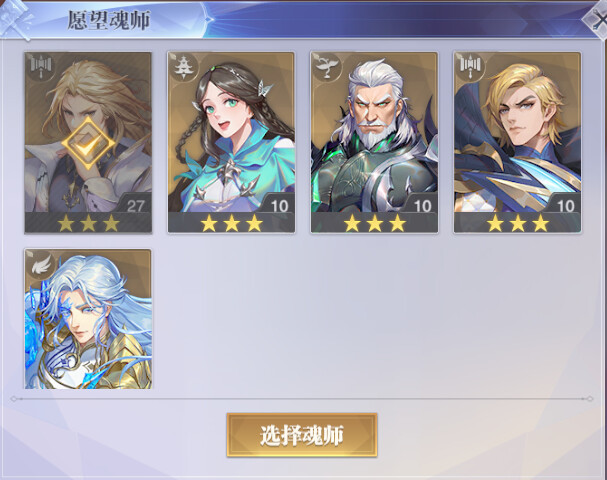
Task: Click the pagoda class icon on the dark-haired girl card
Action: click(183, 67)
